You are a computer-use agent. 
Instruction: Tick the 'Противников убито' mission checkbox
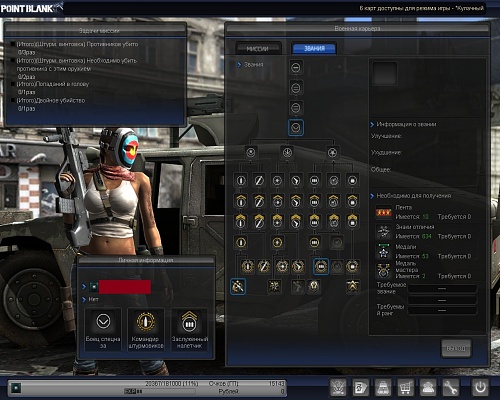click(x=13, y=44)
